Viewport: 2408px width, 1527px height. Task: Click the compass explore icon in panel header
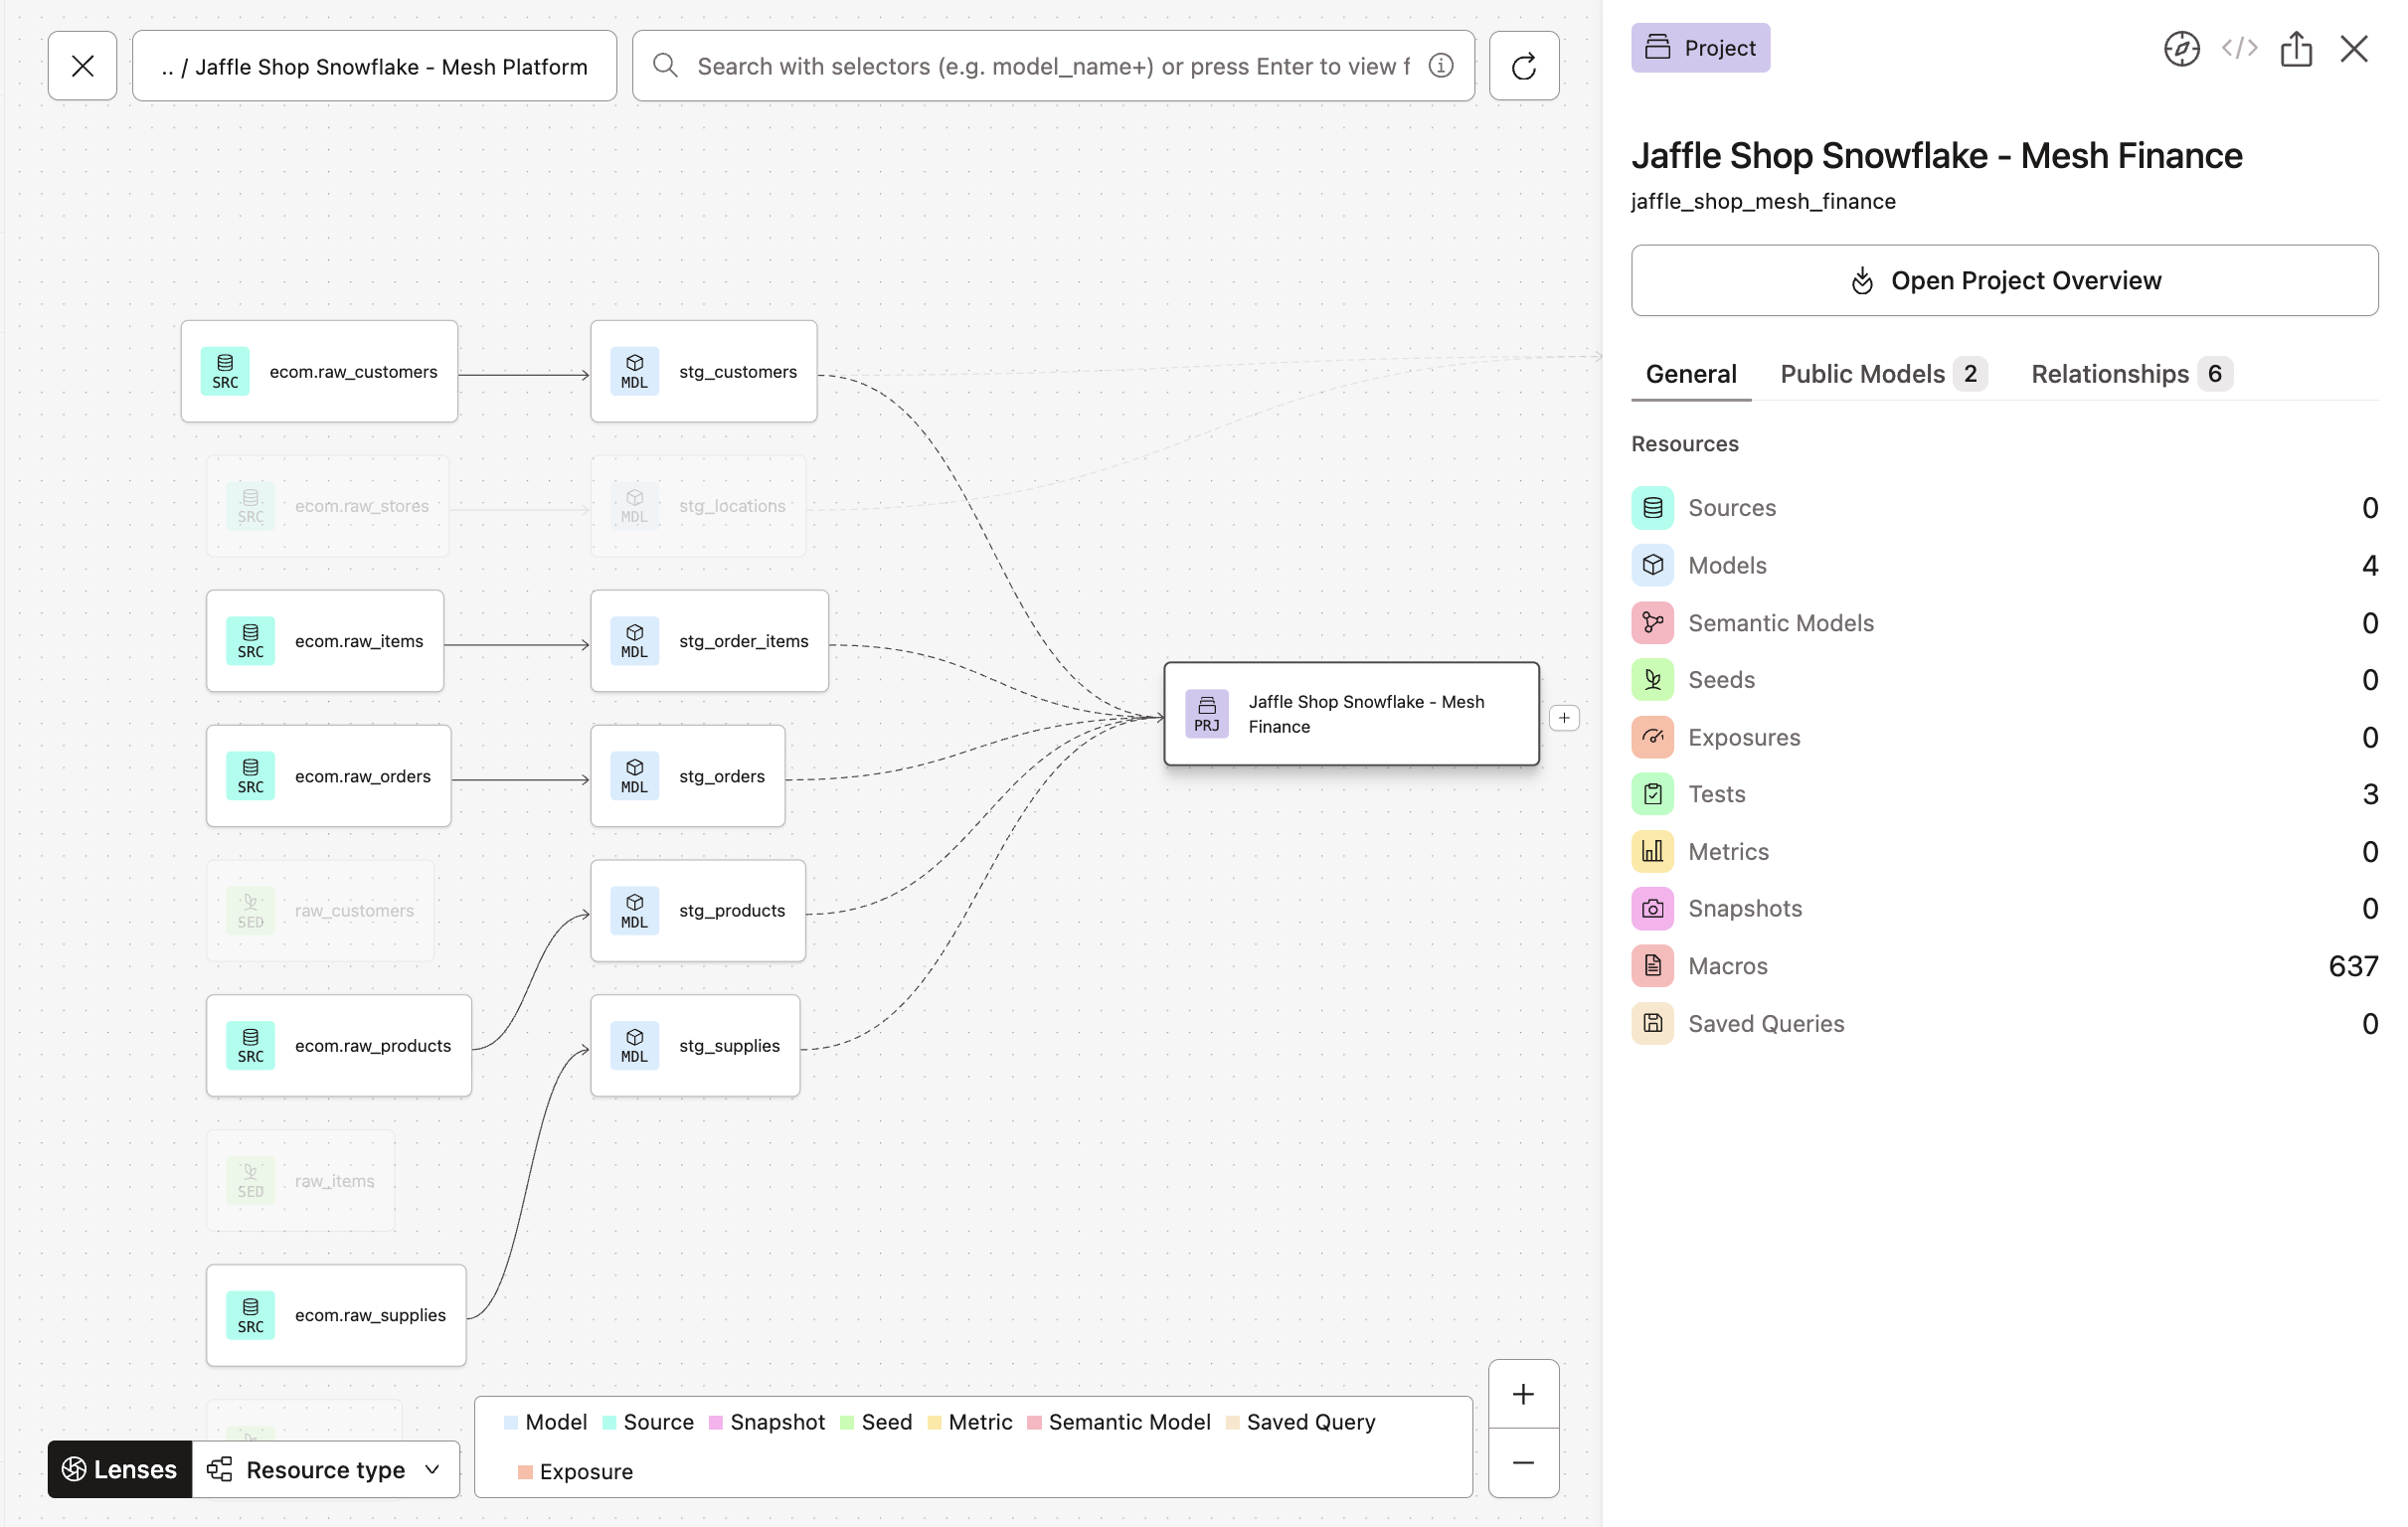click(x=2181, y=48)
